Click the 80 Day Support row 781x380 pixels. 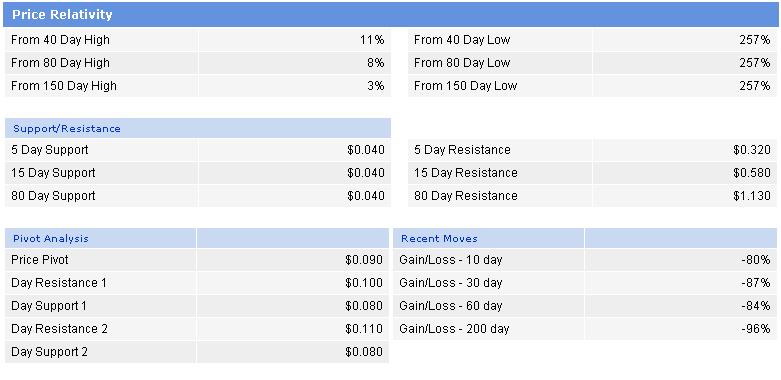[198, 196]
